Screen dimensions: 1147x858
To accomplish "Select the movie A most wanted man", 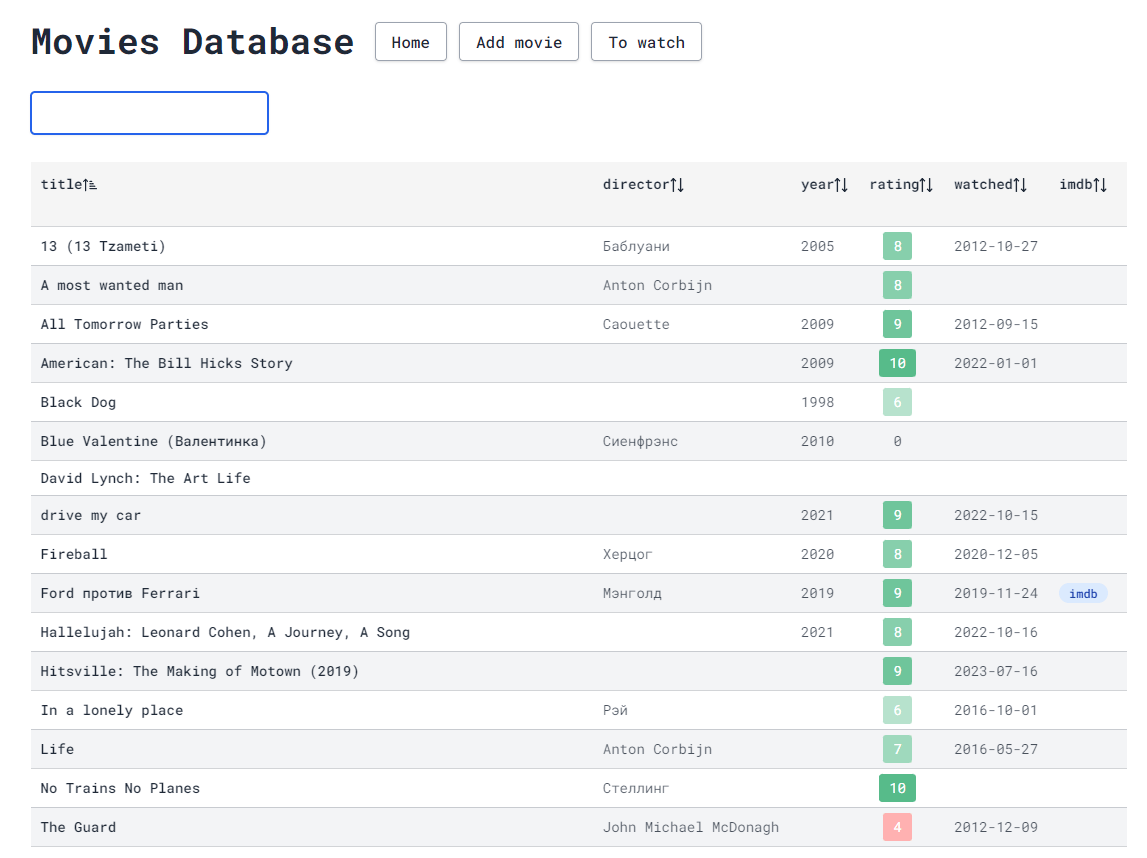I will pyautogui.click(x=112, y=285).
